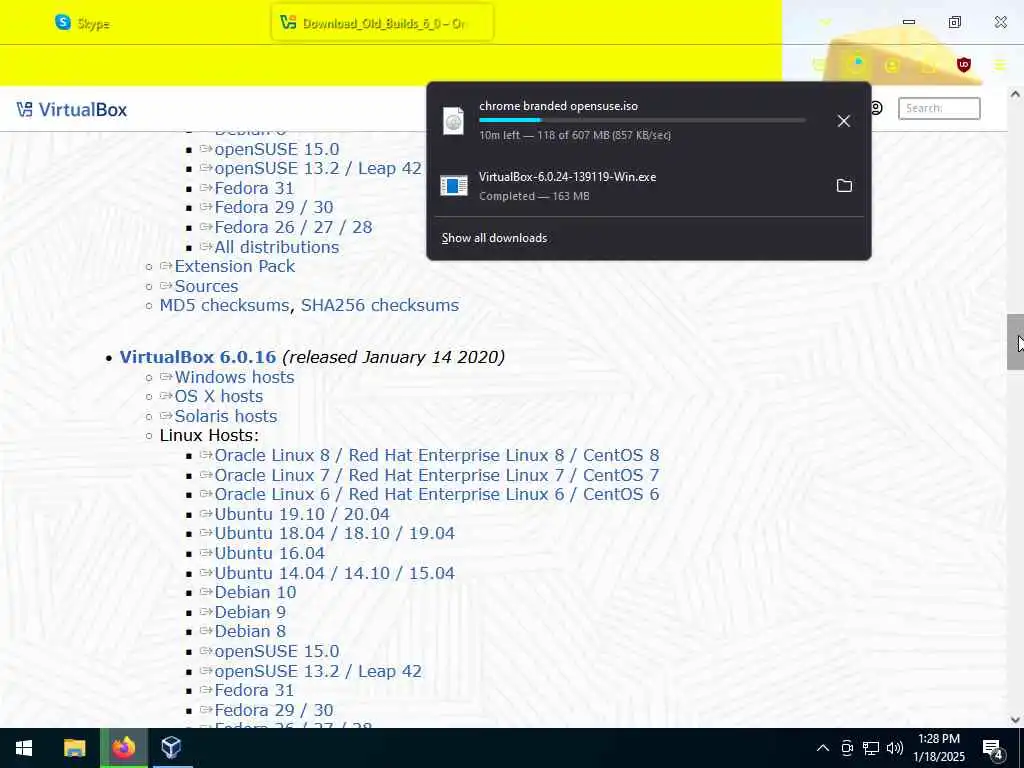Open the Fedora 26 / 27 / 28 link above Extension Pack
Screen dimensions: 1024x768
293,227
